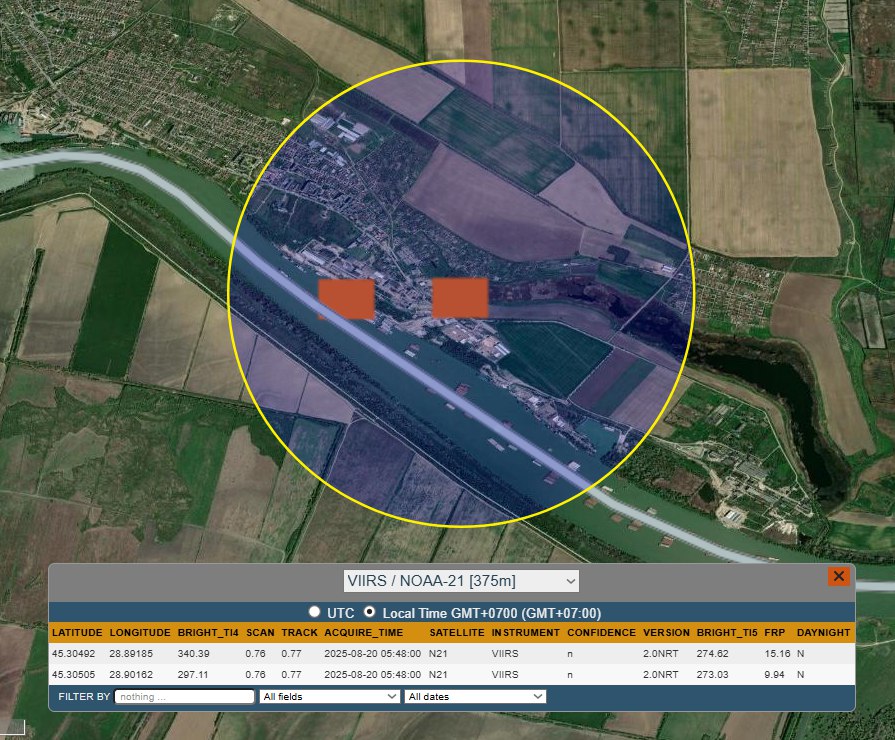Click the brightness value 340.39 cell
This screenshot has width=895, height=740.
[194, 653]
